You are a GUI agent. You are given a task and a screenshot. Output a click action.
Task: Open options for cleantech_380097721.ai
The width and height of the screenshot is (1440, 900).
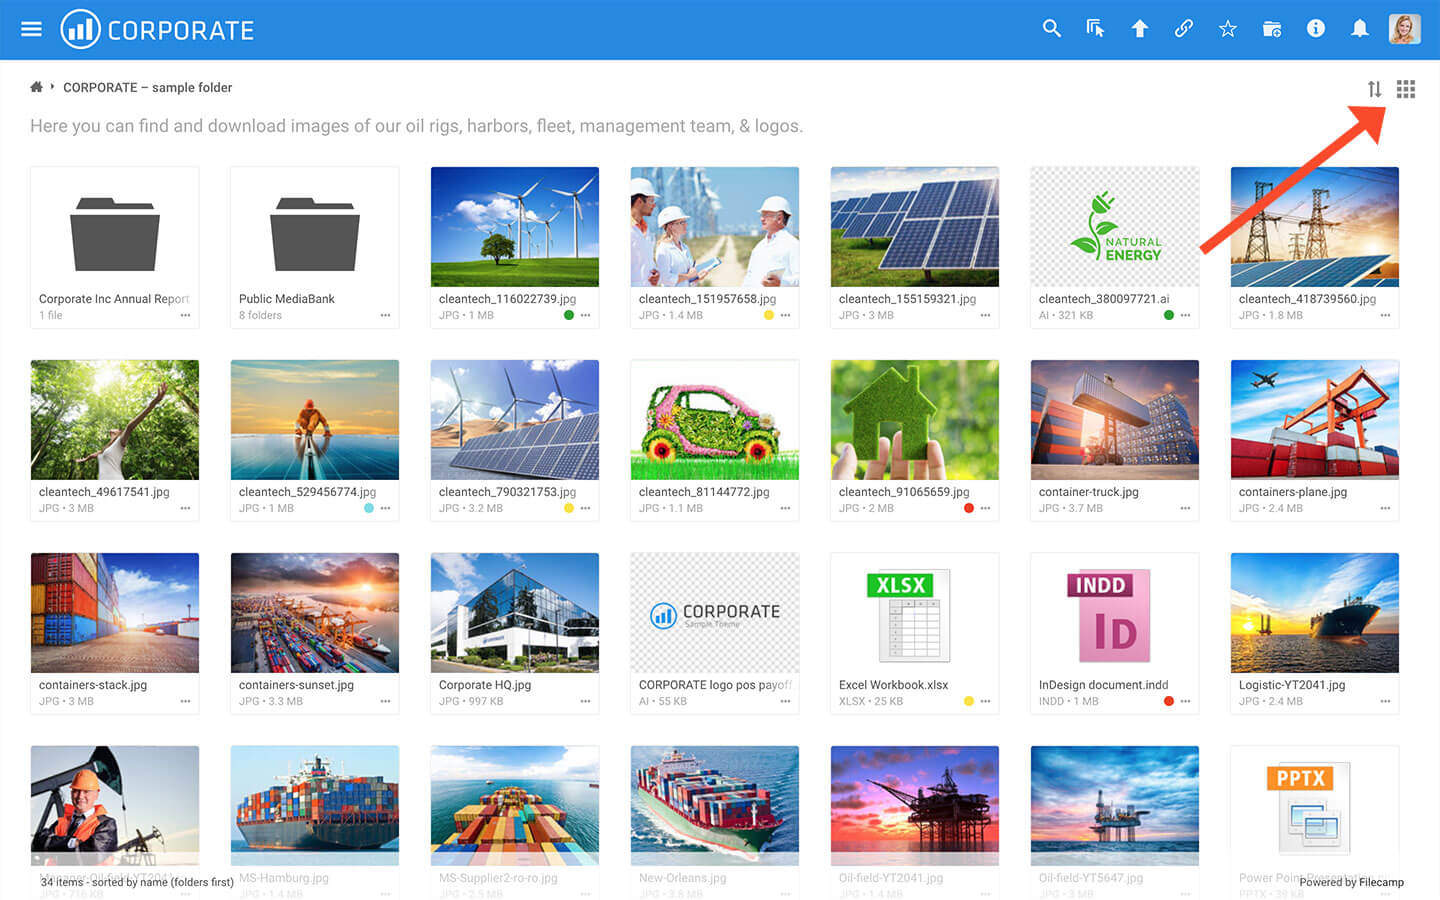coord(1185,315)
